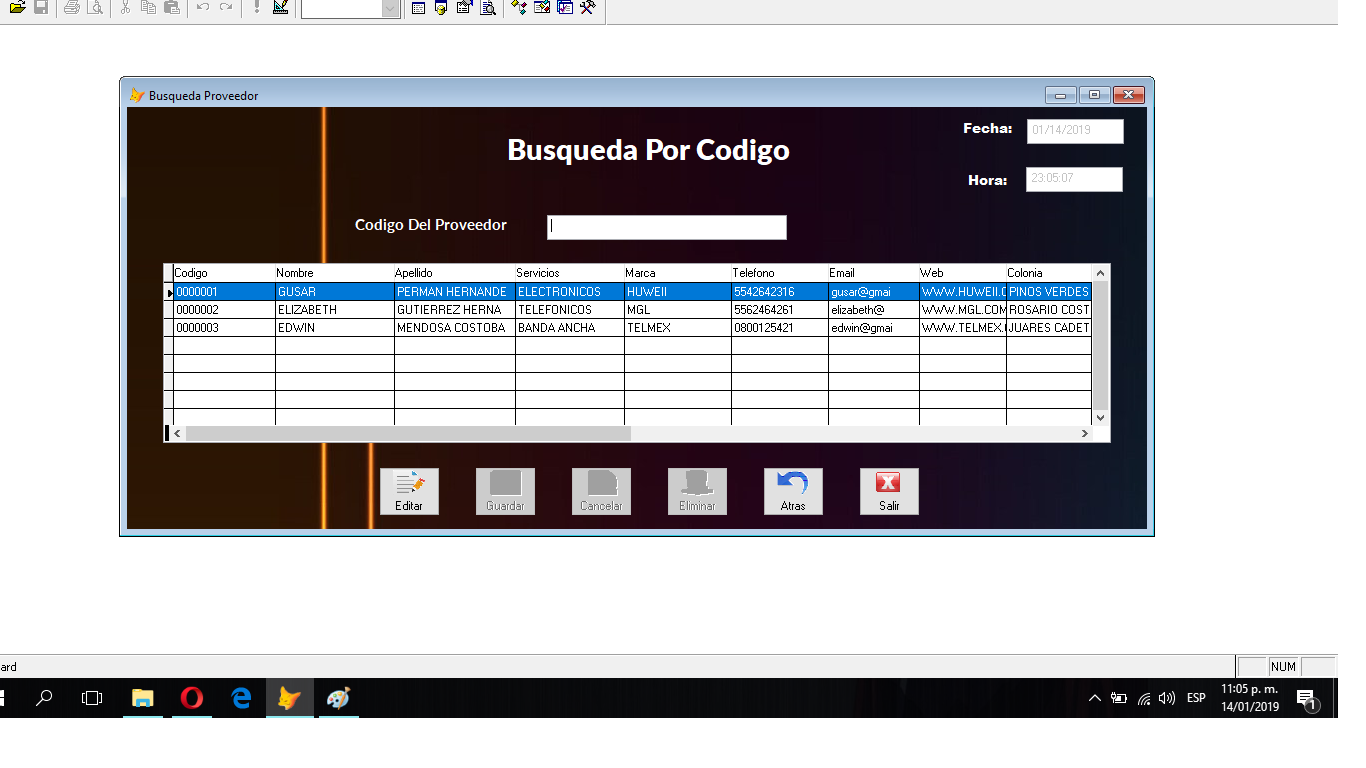Click the Print Preview toolbar icon
1366x768 pixels.
95,7
